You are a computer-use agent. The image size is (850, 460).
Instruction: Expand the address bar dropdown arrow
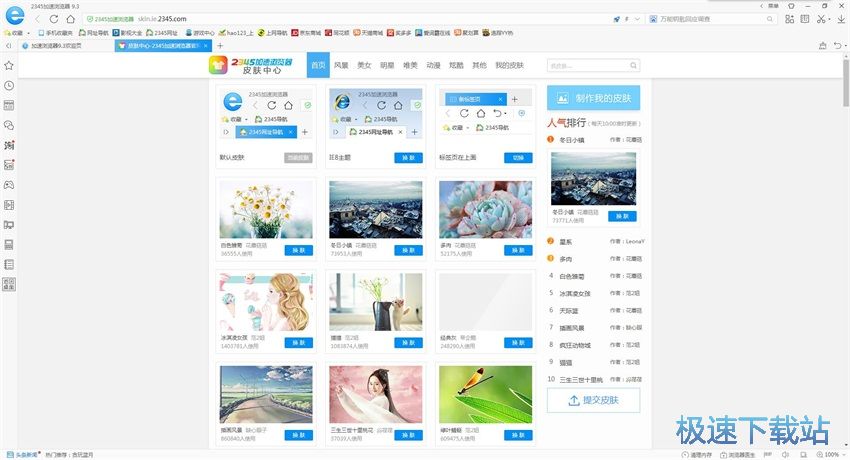(x=638, y=19)
